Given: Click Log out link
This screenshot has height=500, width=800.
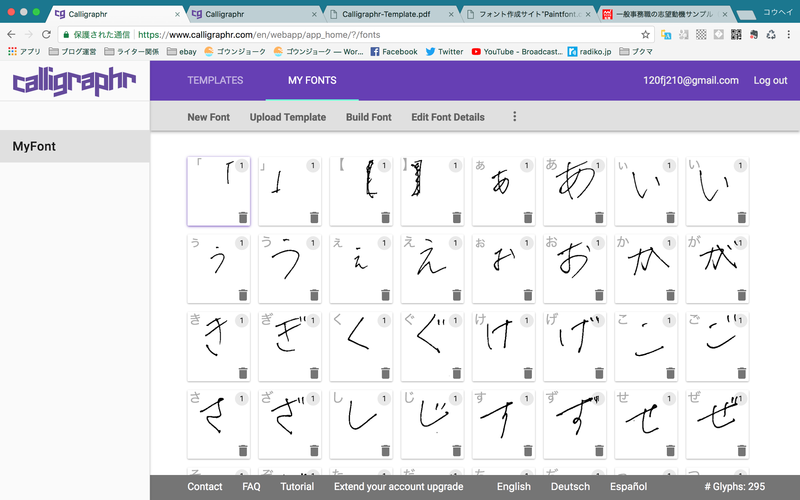Looking at the screenshot, I should (770, 80).
